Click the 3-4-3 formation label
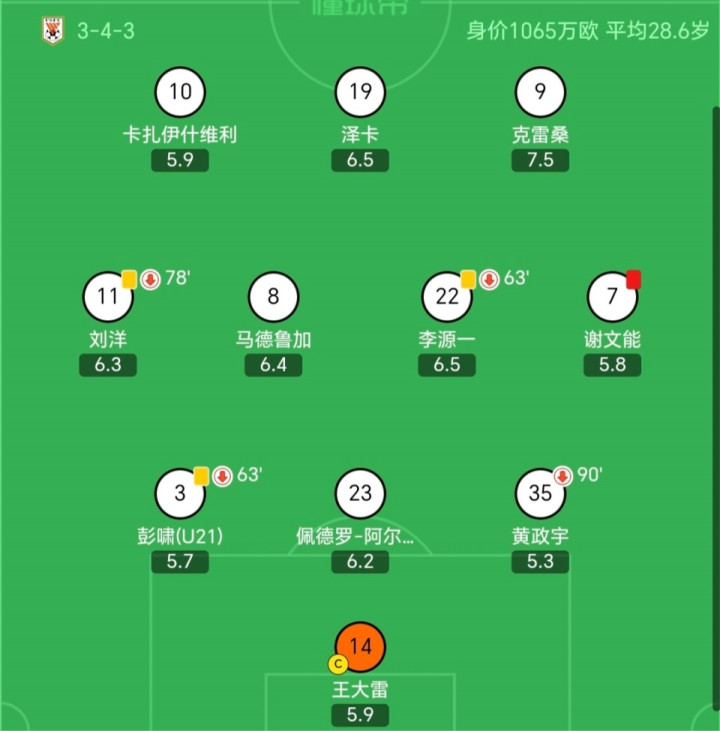The image size is (720, 731). (x=106, y=30)
